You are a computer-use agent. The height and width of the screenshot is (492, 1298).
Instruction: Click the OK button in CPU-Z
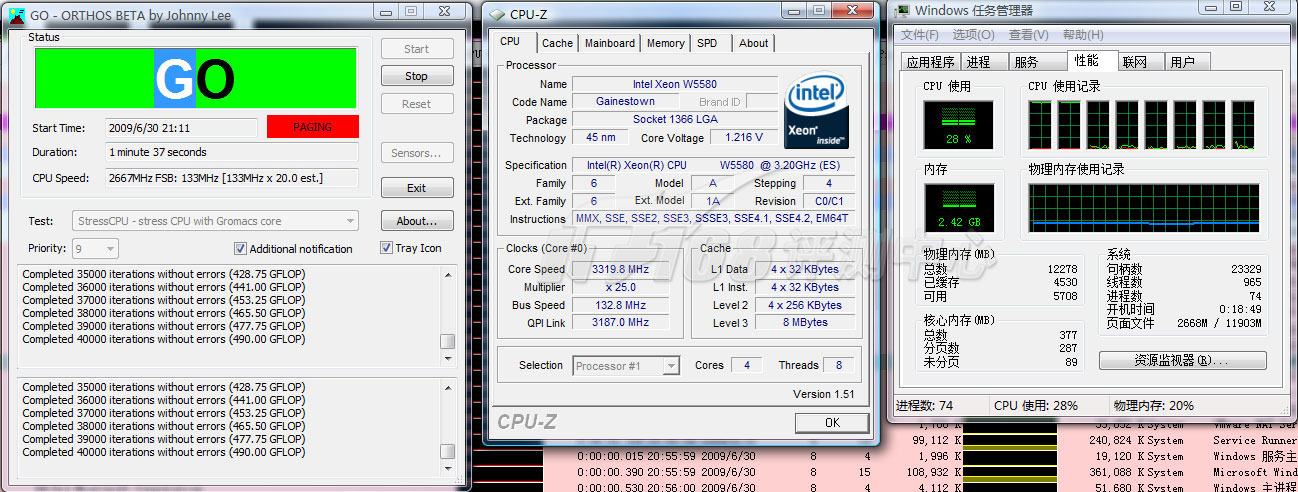(832, 423)
